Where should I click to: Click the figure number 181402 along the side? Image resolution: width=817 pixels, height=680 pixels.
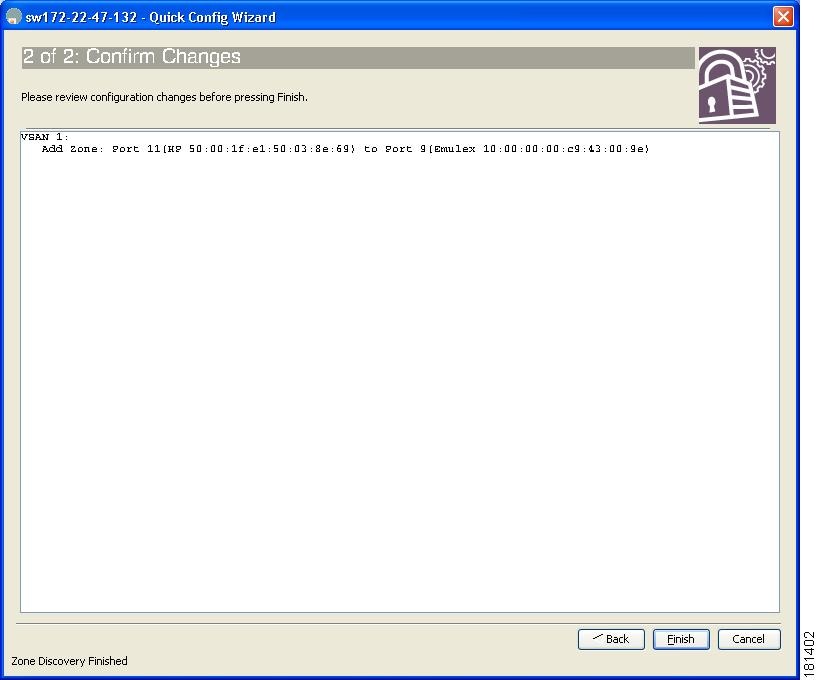809,653
